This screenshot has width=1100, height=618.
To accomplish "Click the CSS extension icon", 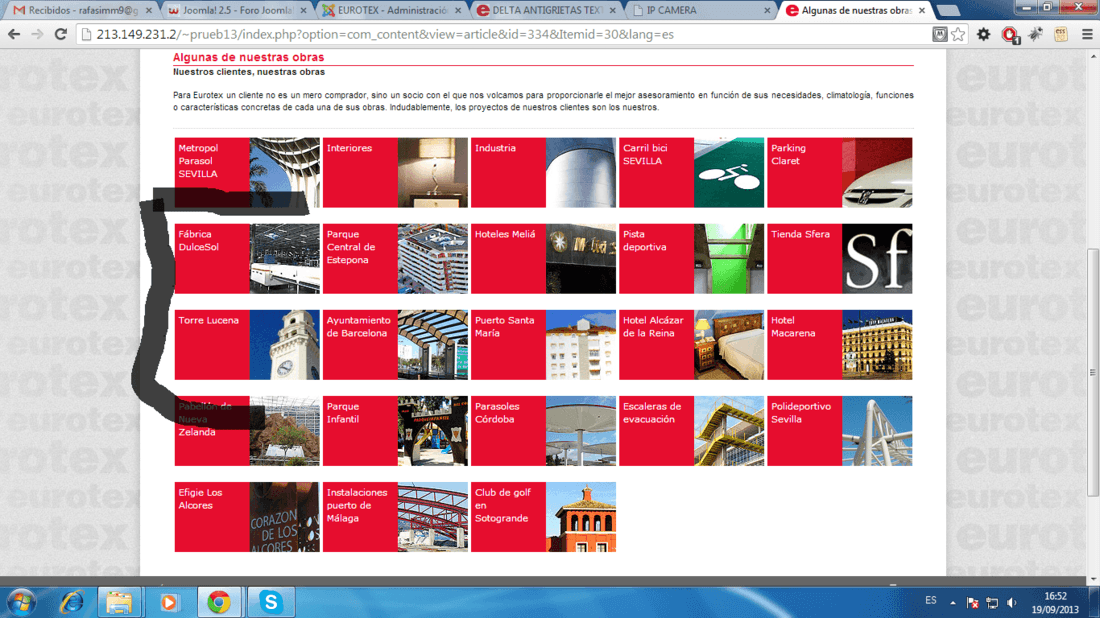I will click(1061, 34).
